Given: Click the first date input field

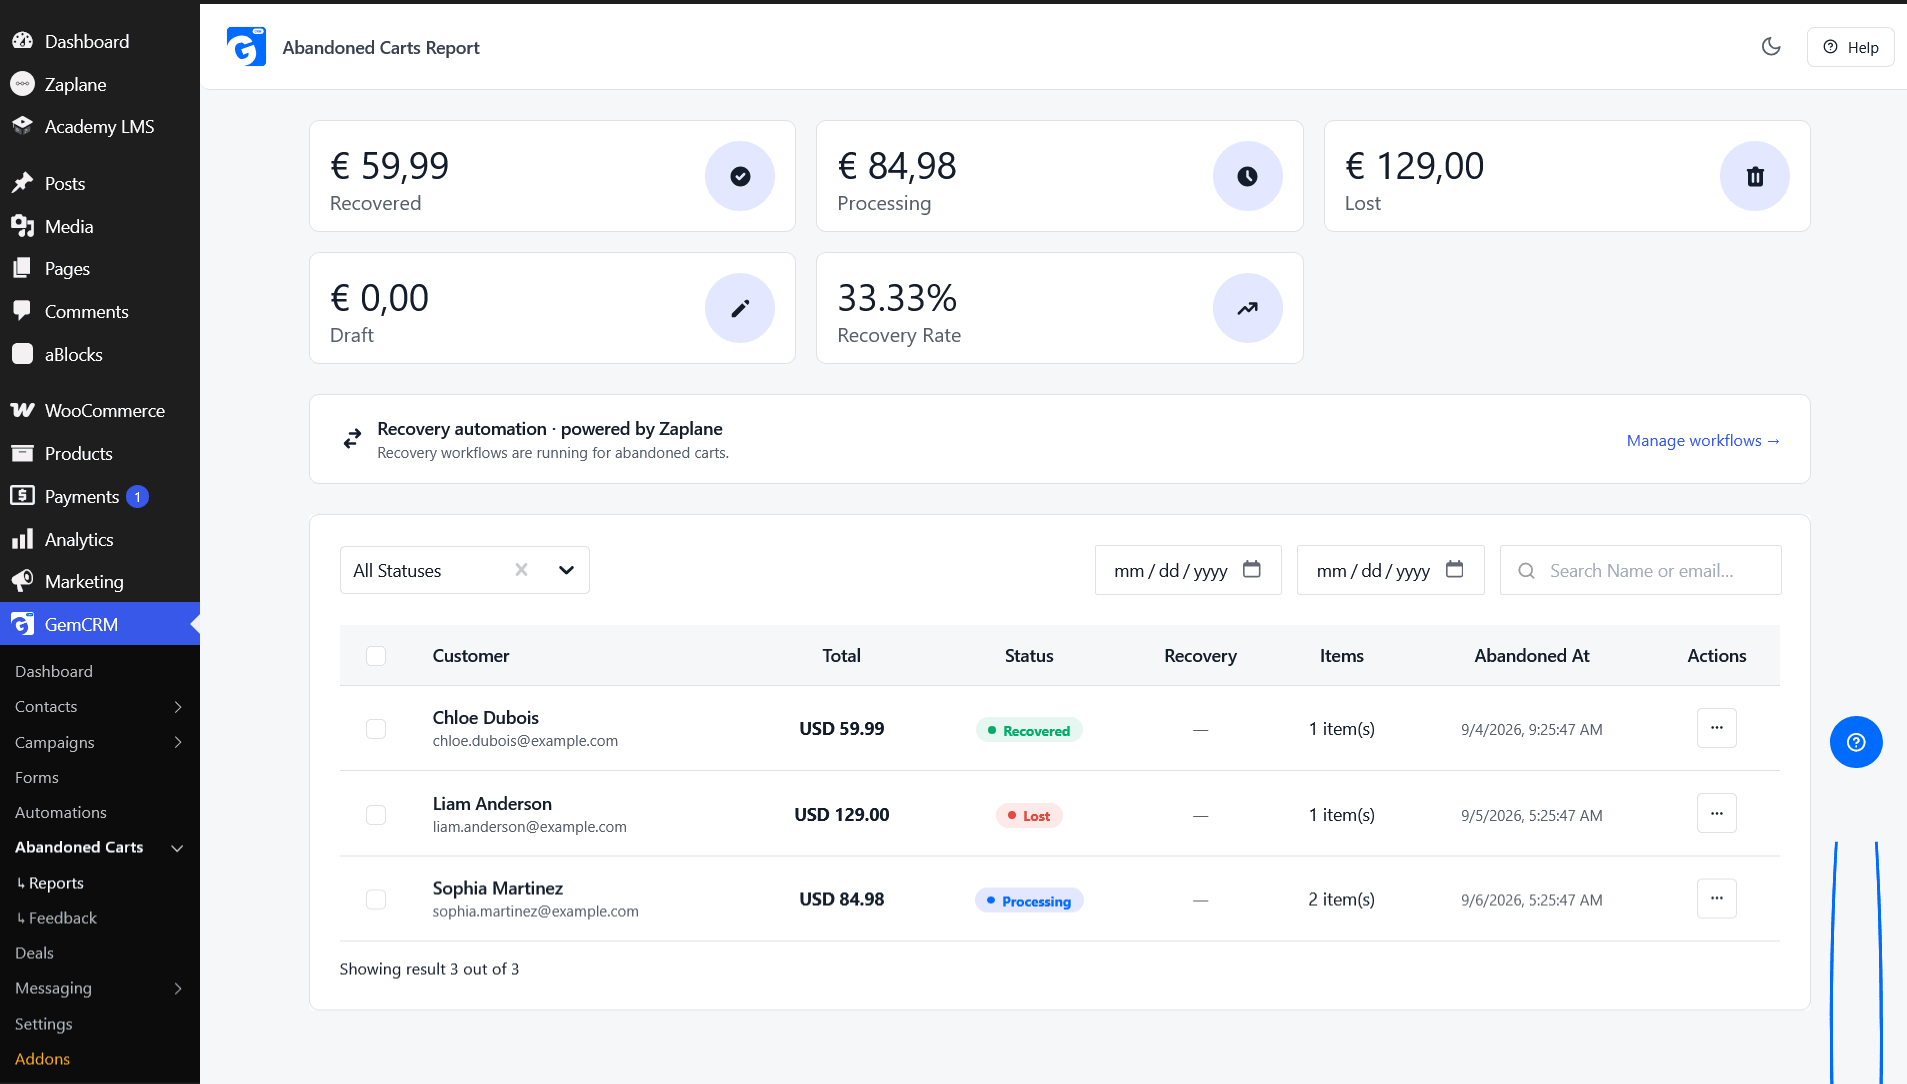Looking at the screenshot, I should point(1188,570).
